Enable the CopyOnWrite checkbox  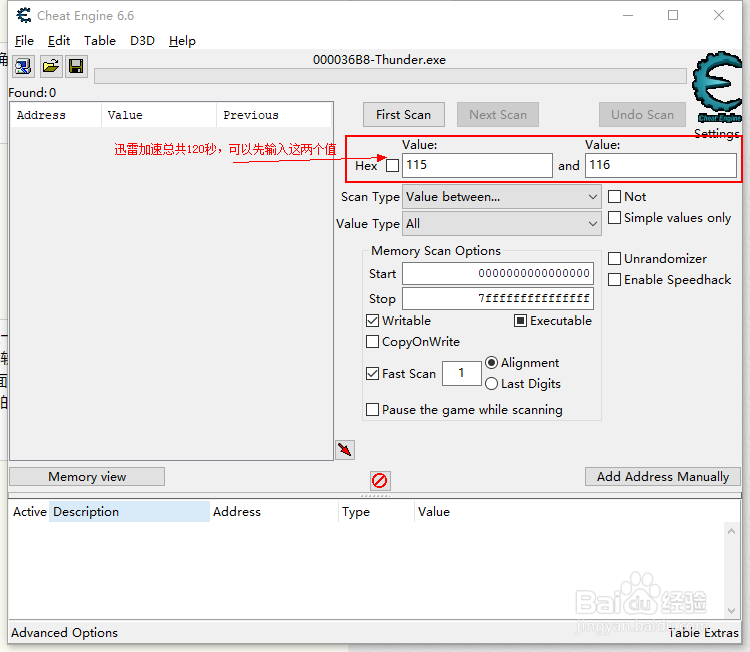(x=372, y=342)
